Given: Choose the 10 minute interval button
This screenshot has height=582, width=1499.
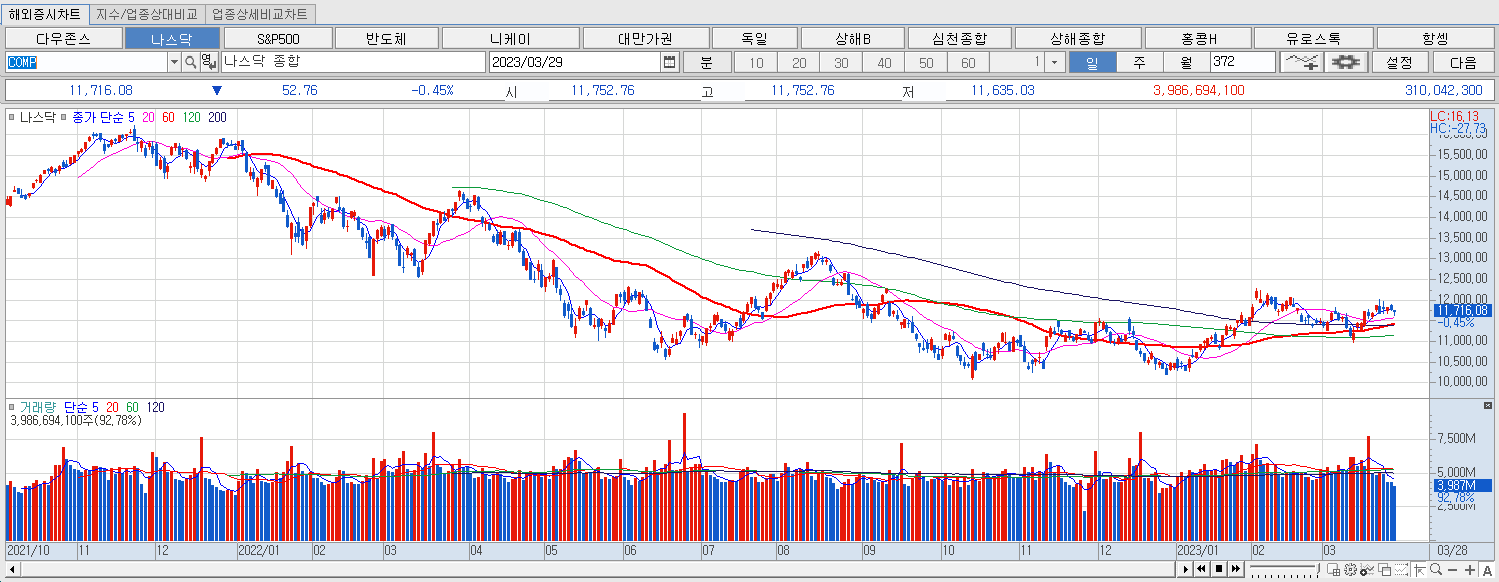Looking at the screenshot, I should click(x=756, y=62).
